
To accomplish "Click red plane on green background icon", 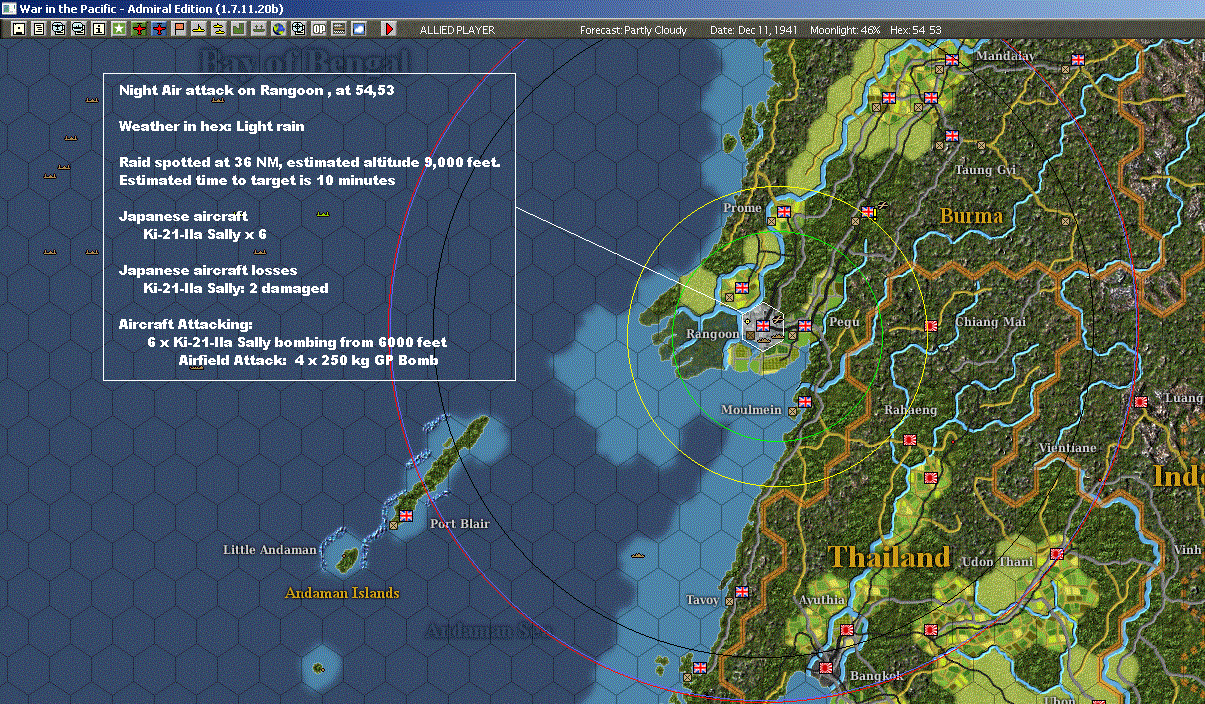I will [139, 30].
